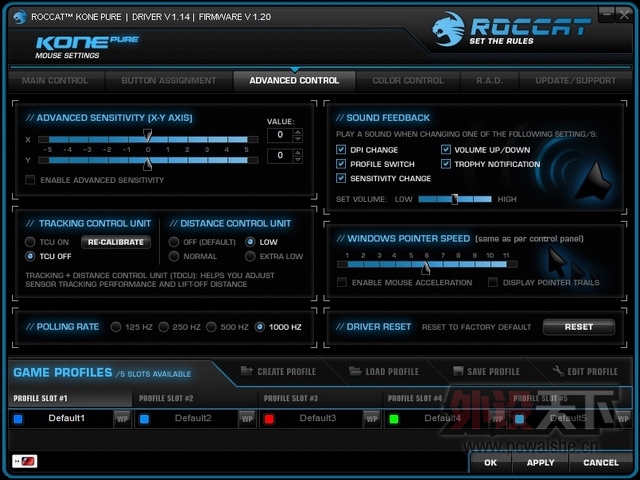Enable display pointer trails checkbox
Image resolution: width=640 pixels, height=480 pixels.
[x=493, y=282]
